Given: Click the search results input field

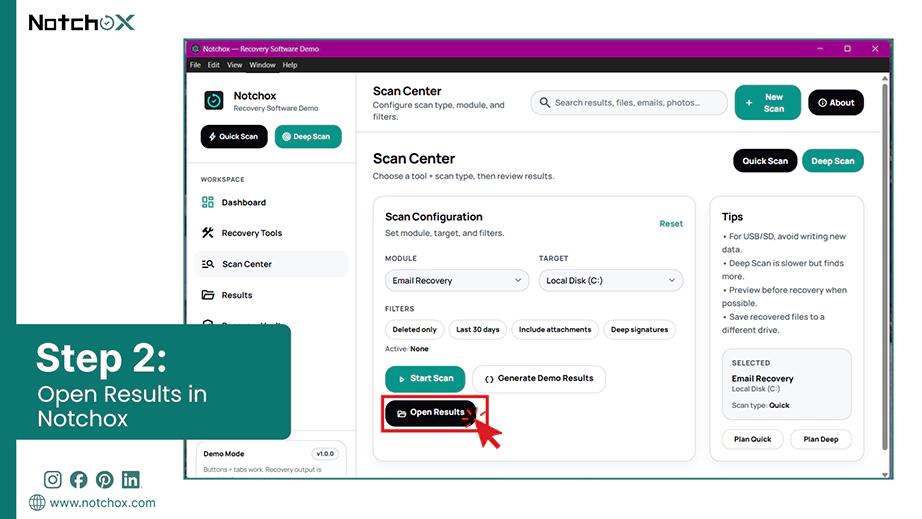Looking at the screenshot, I should pyautogui.click(x=629, y=102).
